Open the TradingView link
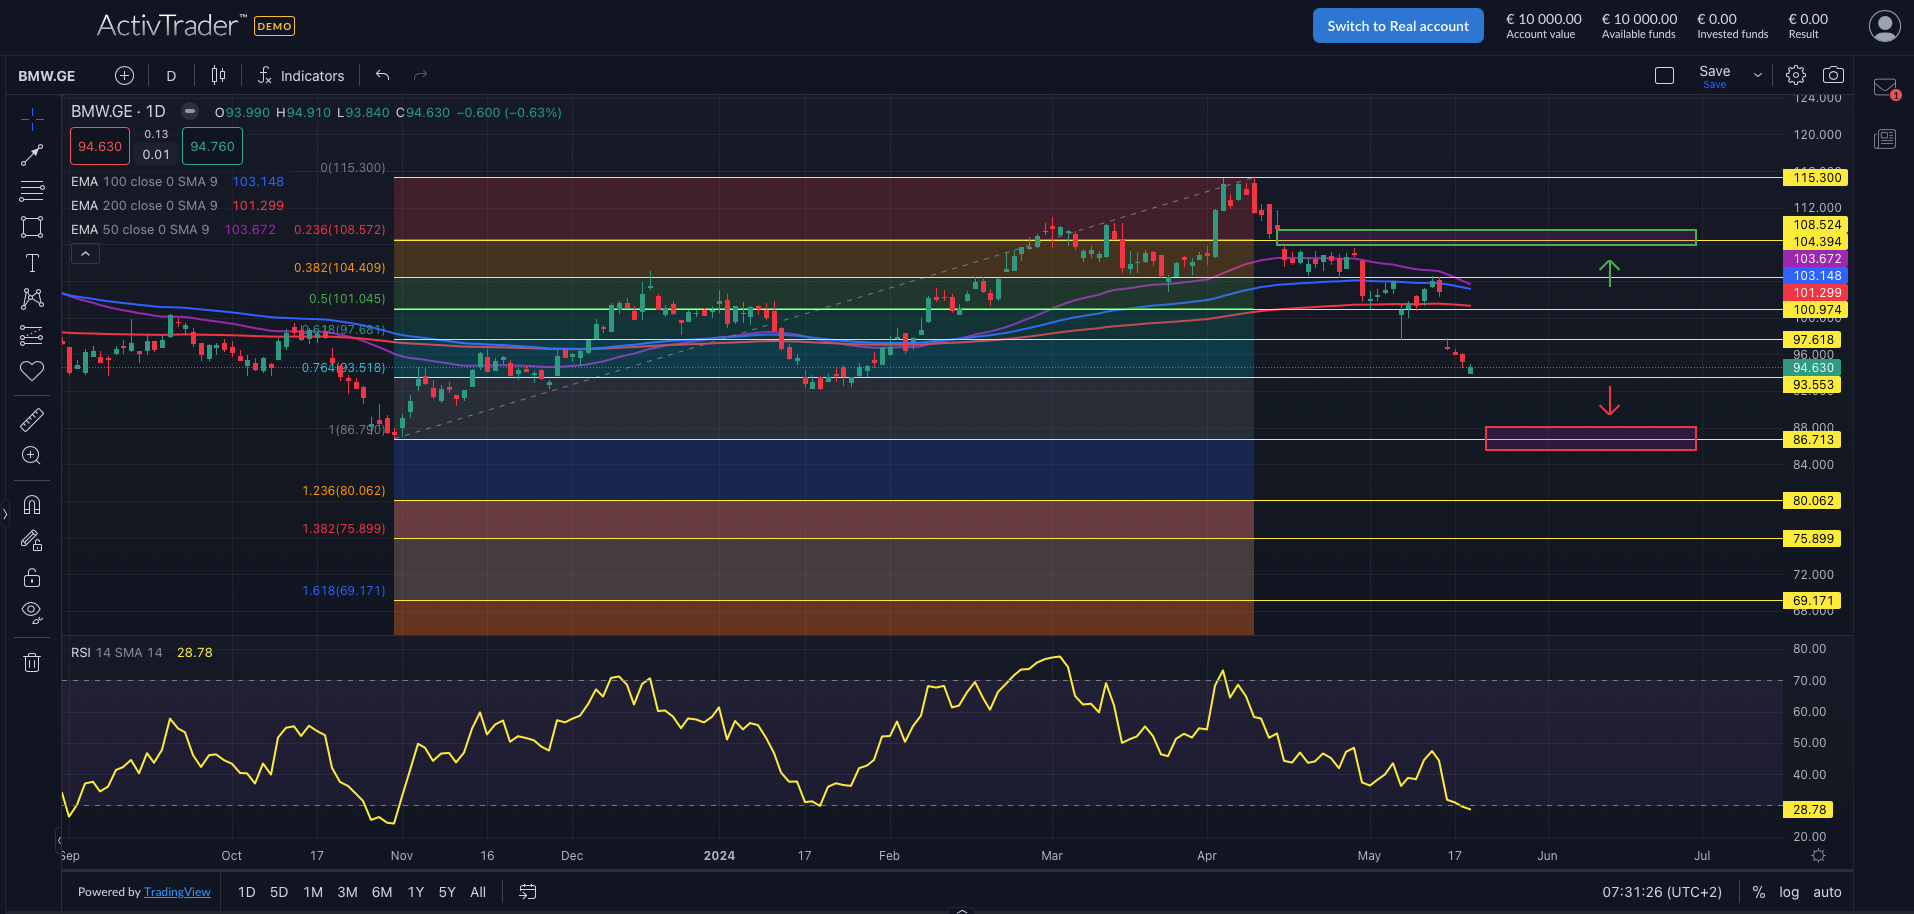 tap(177, 892)
